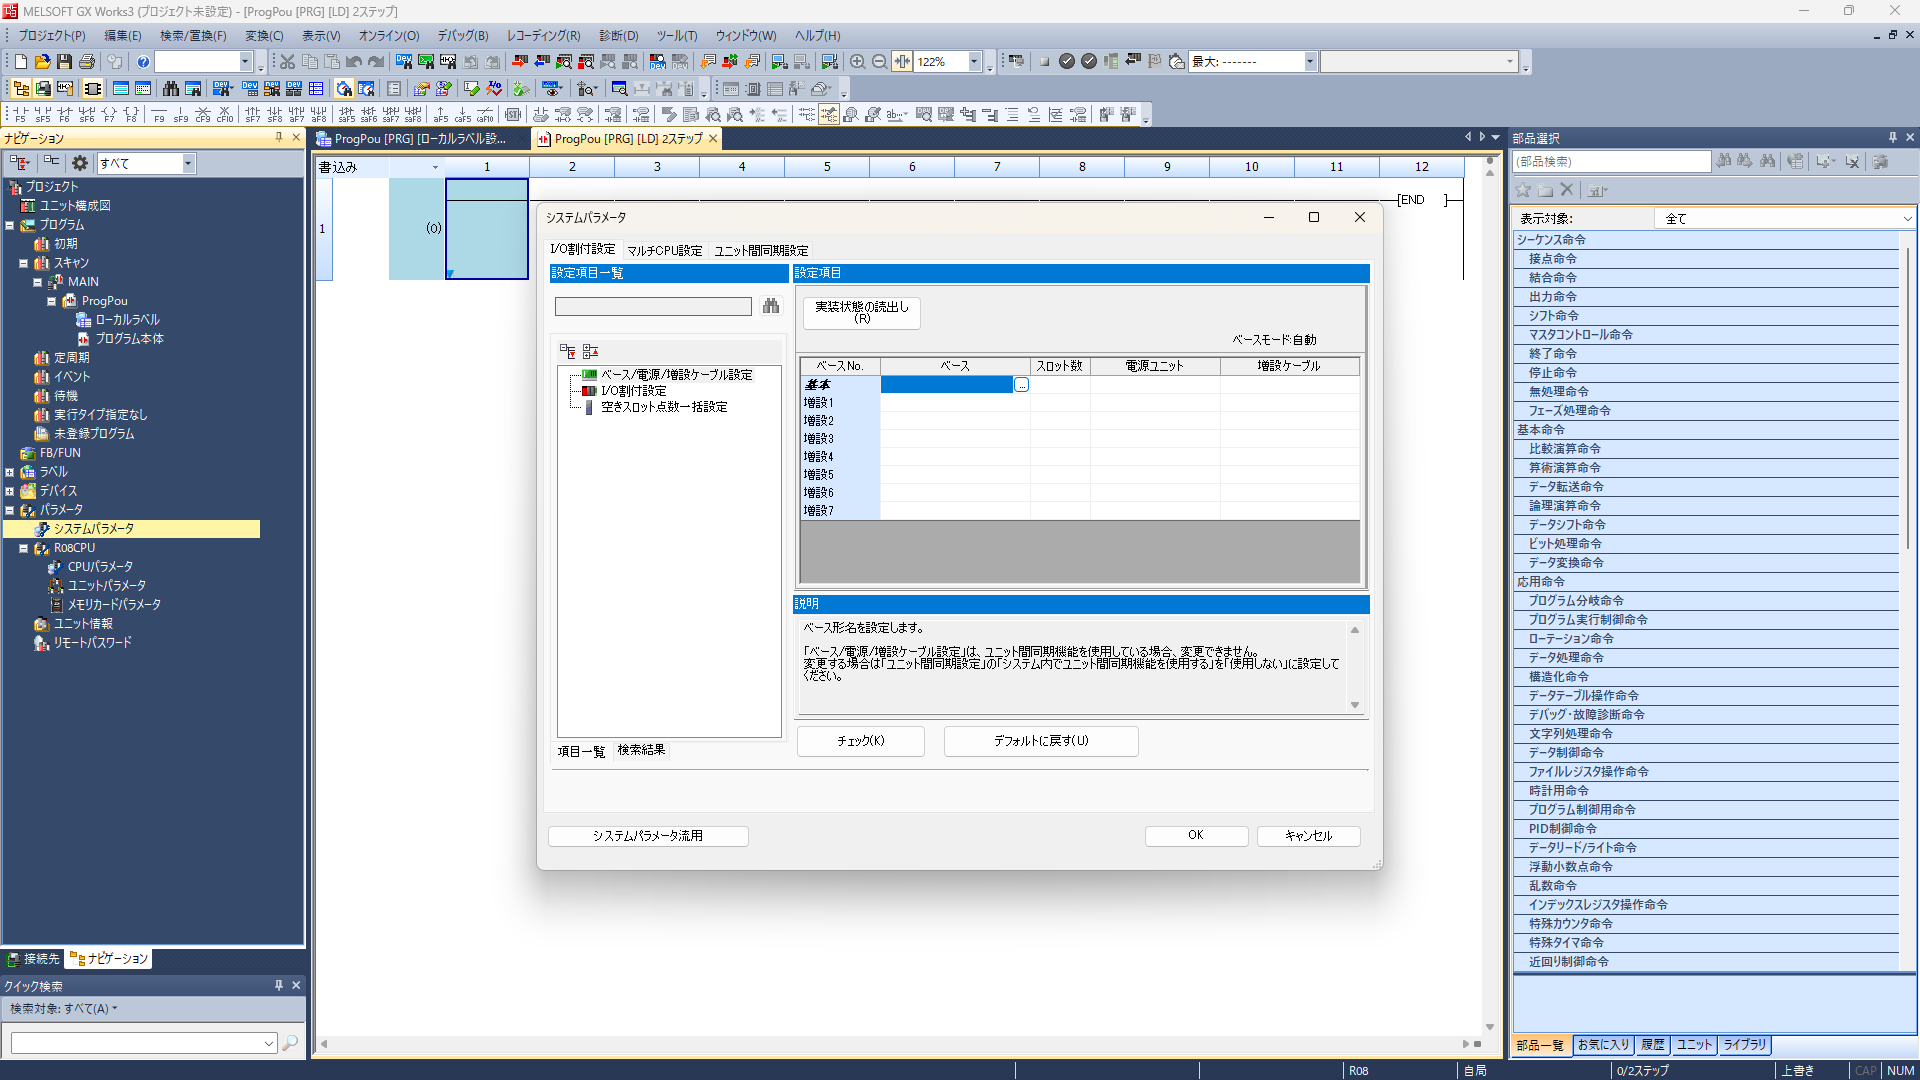Click the Zoom In magnifier icon
The height and width of the screenshot is (1080, 1920).
857,62
